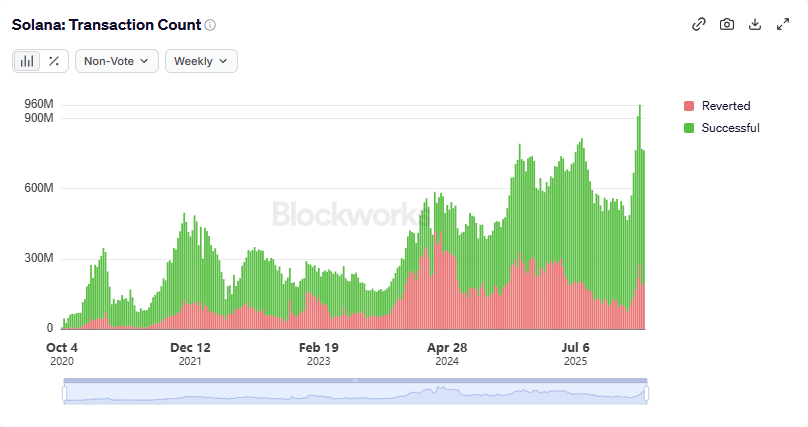The height and width of the screenshot is (427, 808).
Task: Click the Reverted legend label
Action: click(x=726, y=106)
